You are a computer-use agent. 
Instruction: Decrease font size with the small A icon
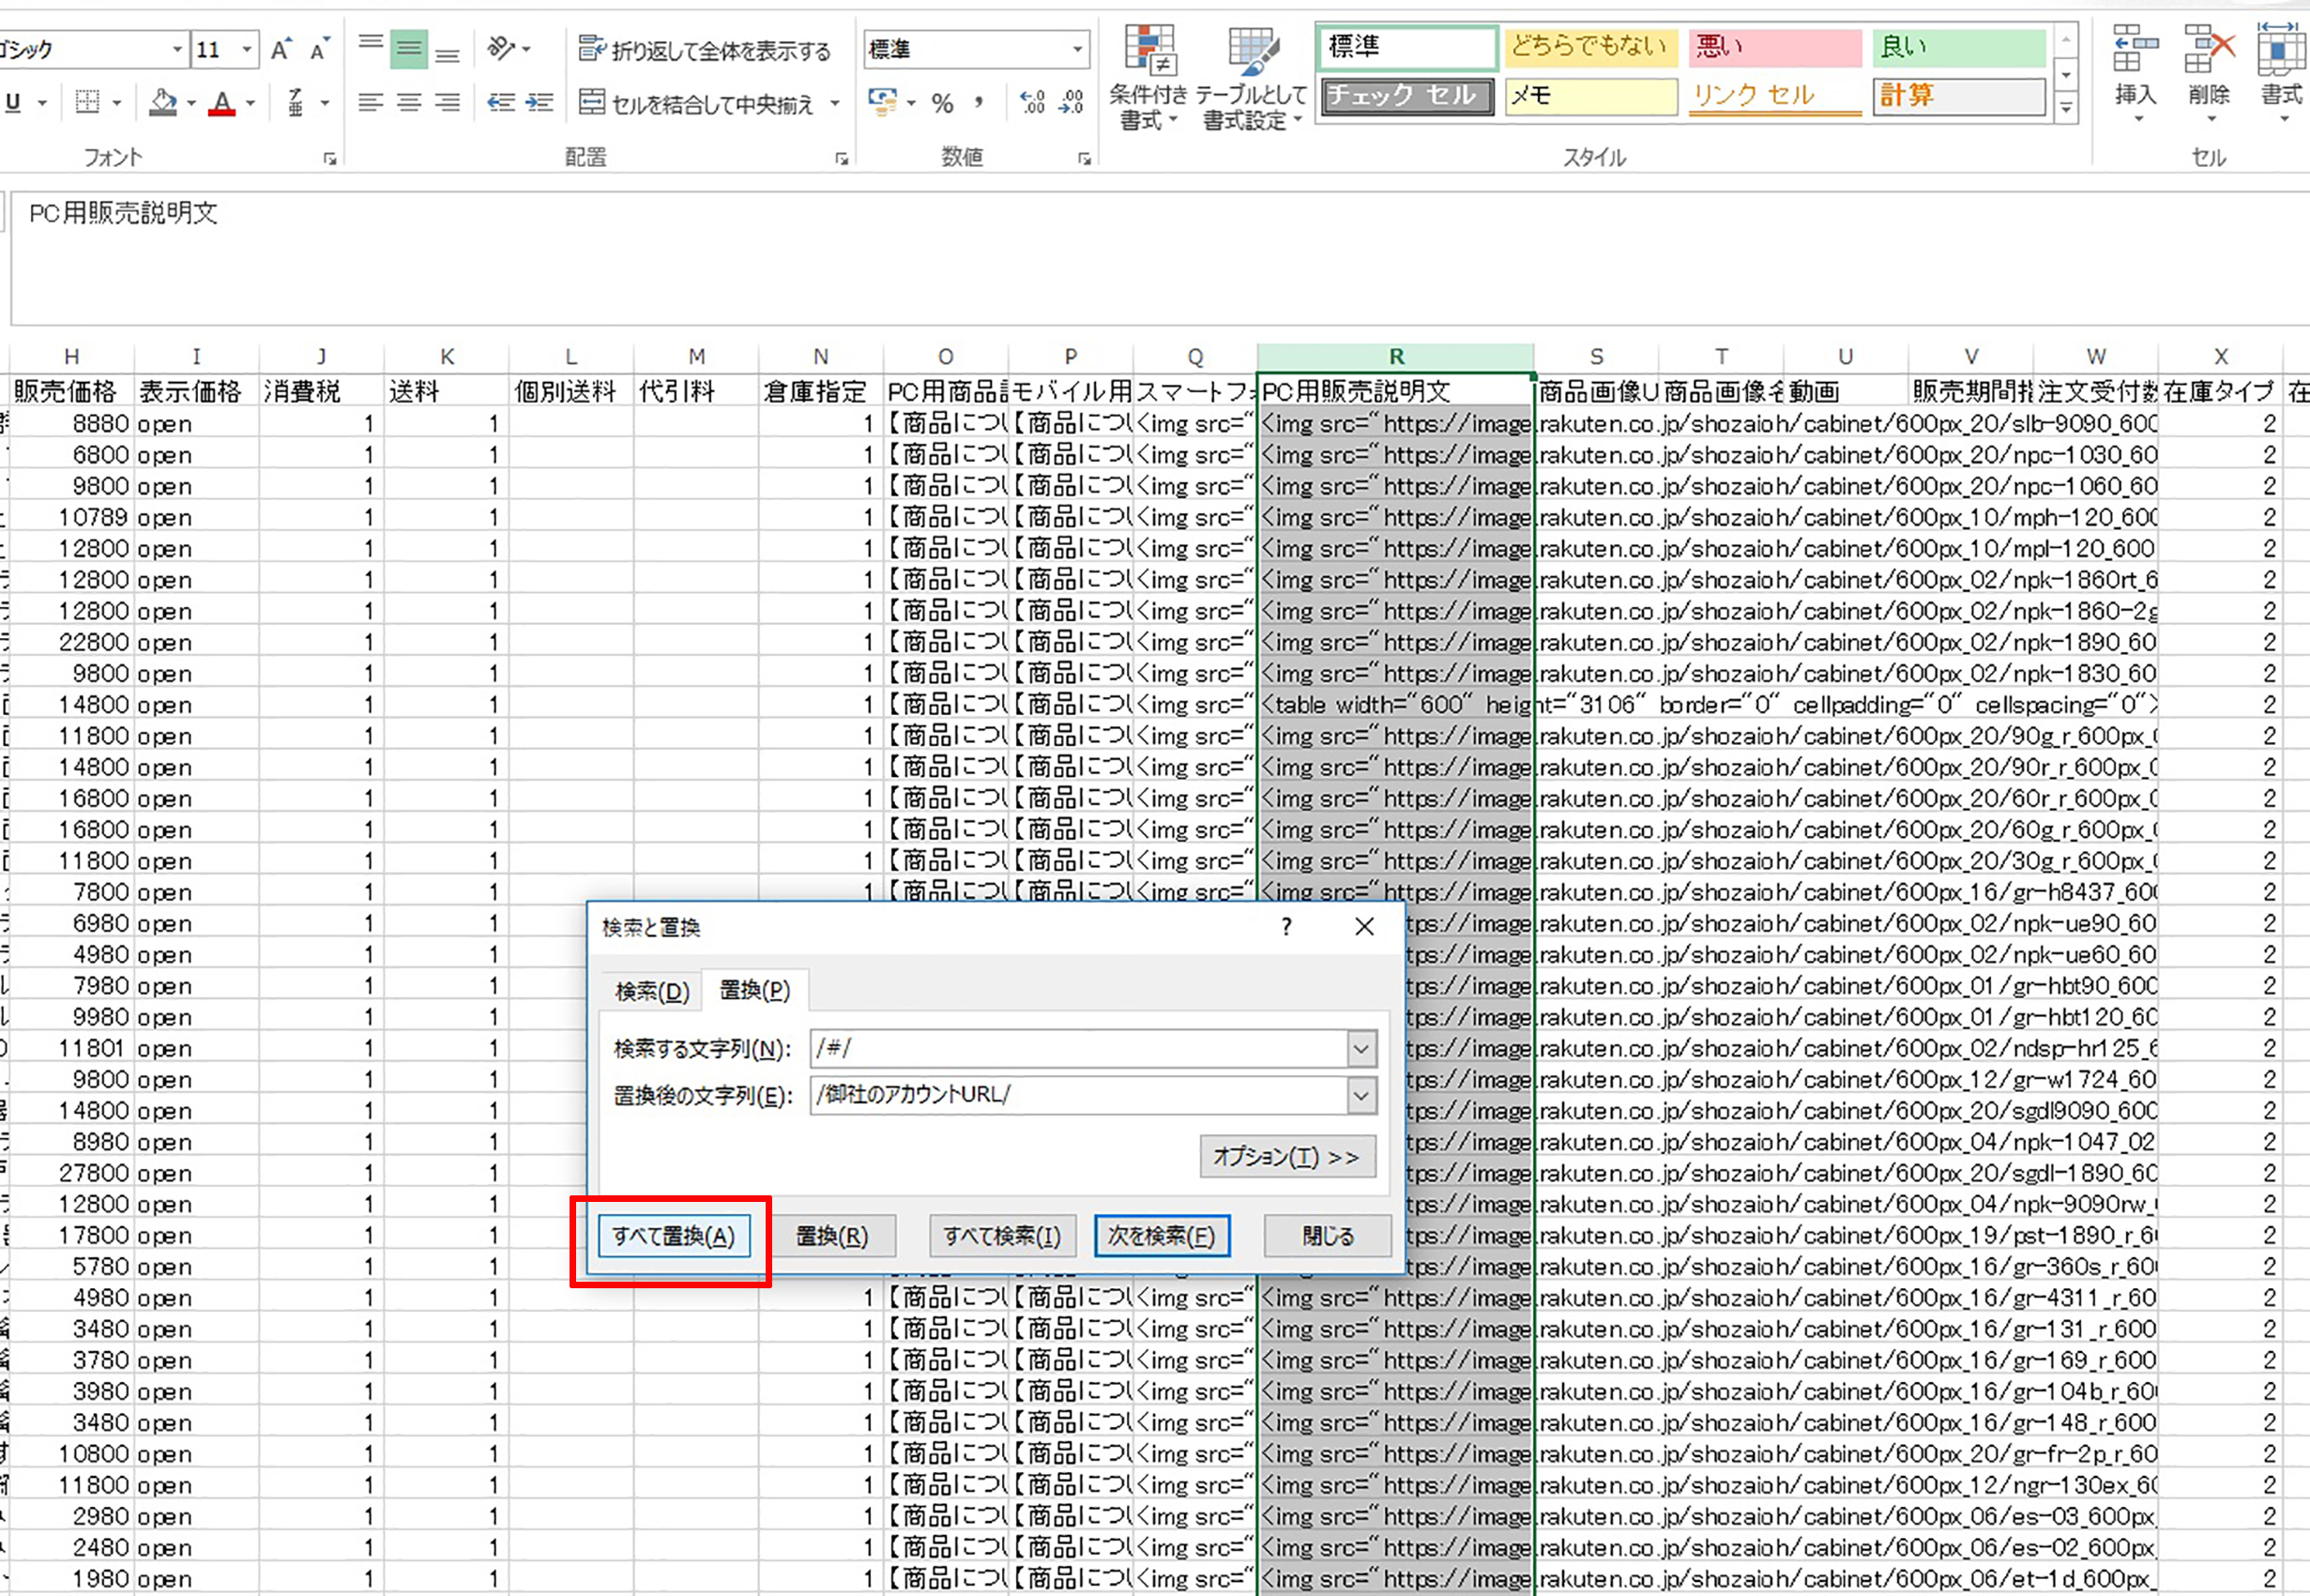click(318, 49)
